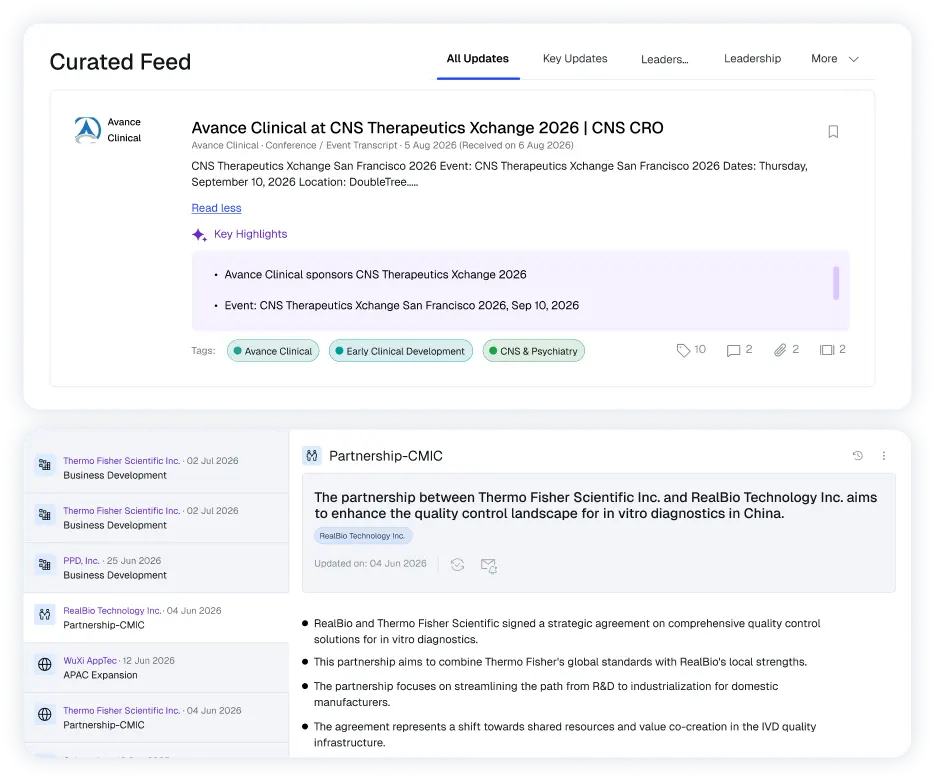This screenshot has height=781, width=935.
Task: Open the history clock icon
Action: pos(857,455)
